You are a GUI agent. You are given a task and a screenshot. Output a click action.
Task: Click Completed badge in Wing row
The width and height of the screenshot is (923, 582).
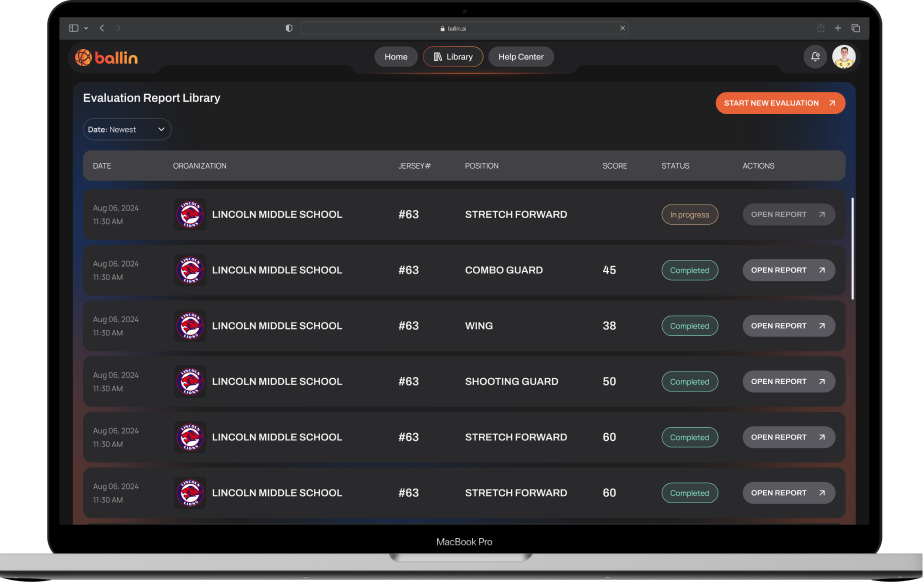pos(689,326)
